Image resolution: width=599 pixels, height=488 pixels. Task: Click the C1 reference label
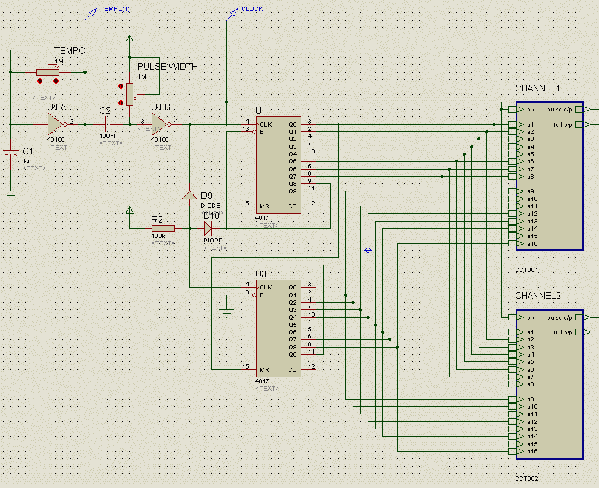click(28, 151)
